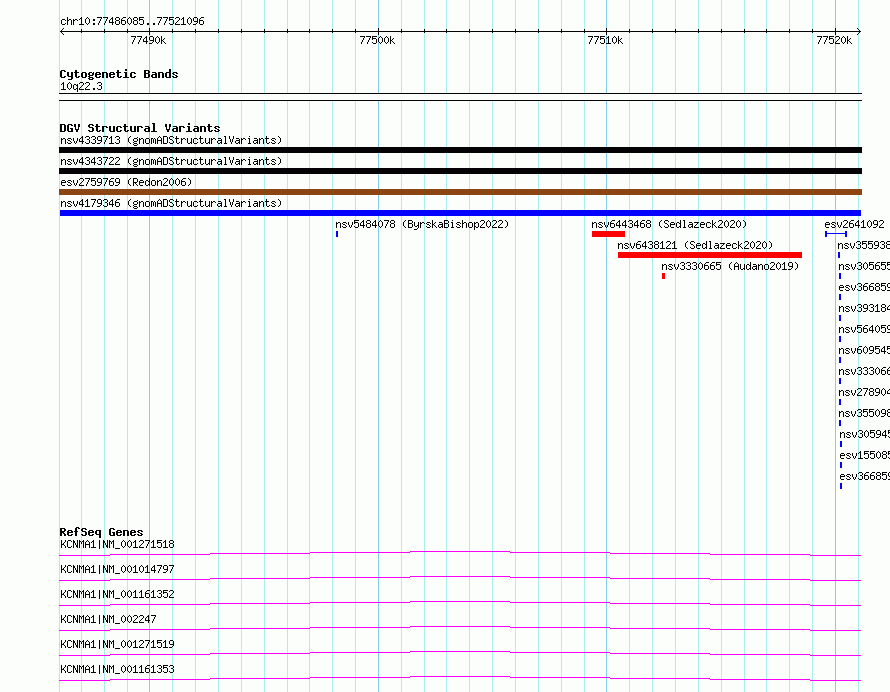
Task: Select the truncated nsv564059 variant label
Action: pyautogui.click(x=864, y=329)
